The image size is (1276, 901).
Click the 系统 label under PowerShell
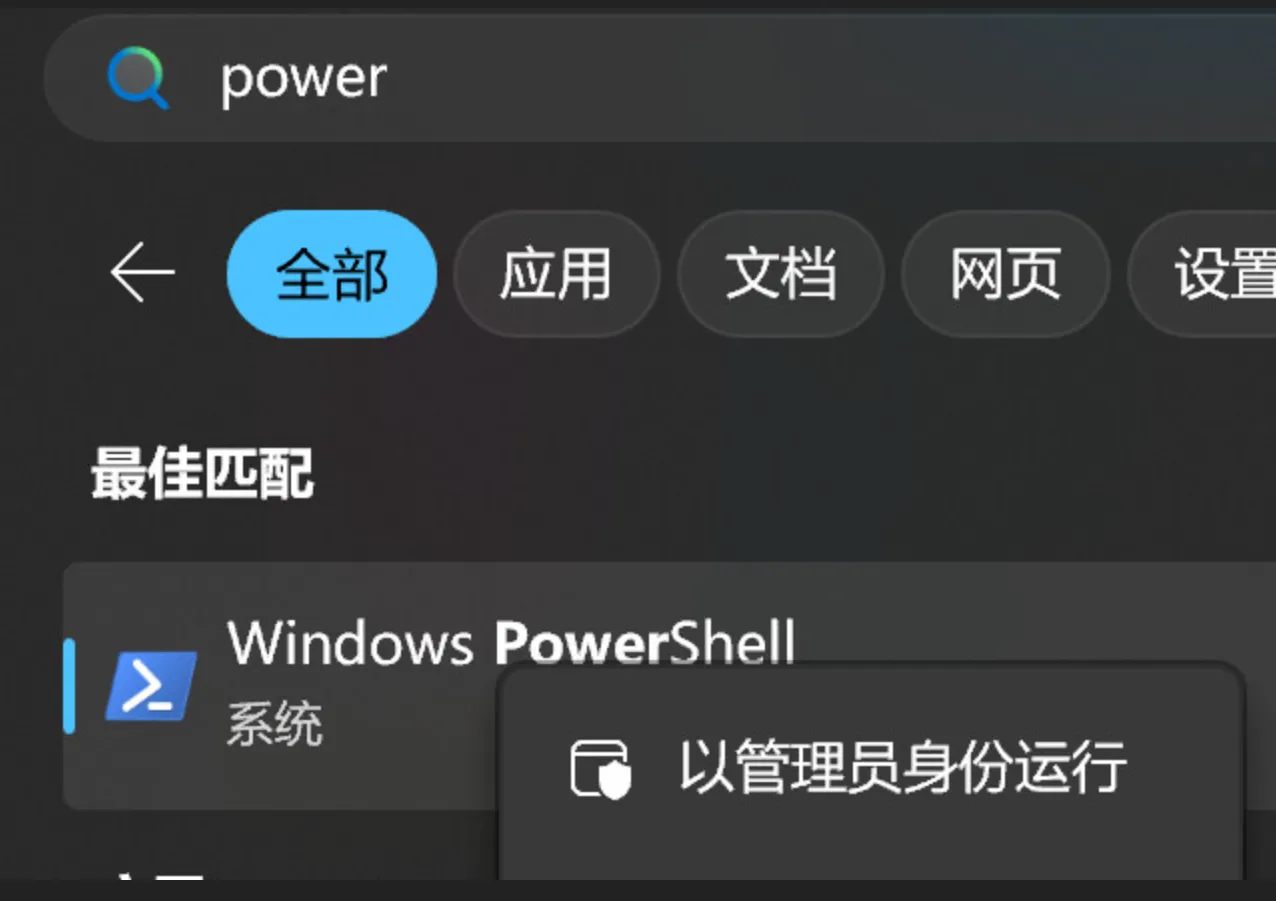274,723
